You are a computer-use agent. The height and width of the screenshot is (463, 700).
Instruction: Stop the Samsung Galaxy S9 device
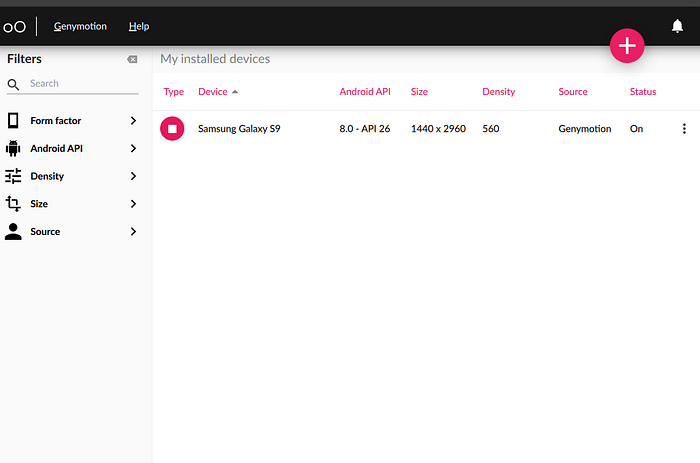coord(172,129)
